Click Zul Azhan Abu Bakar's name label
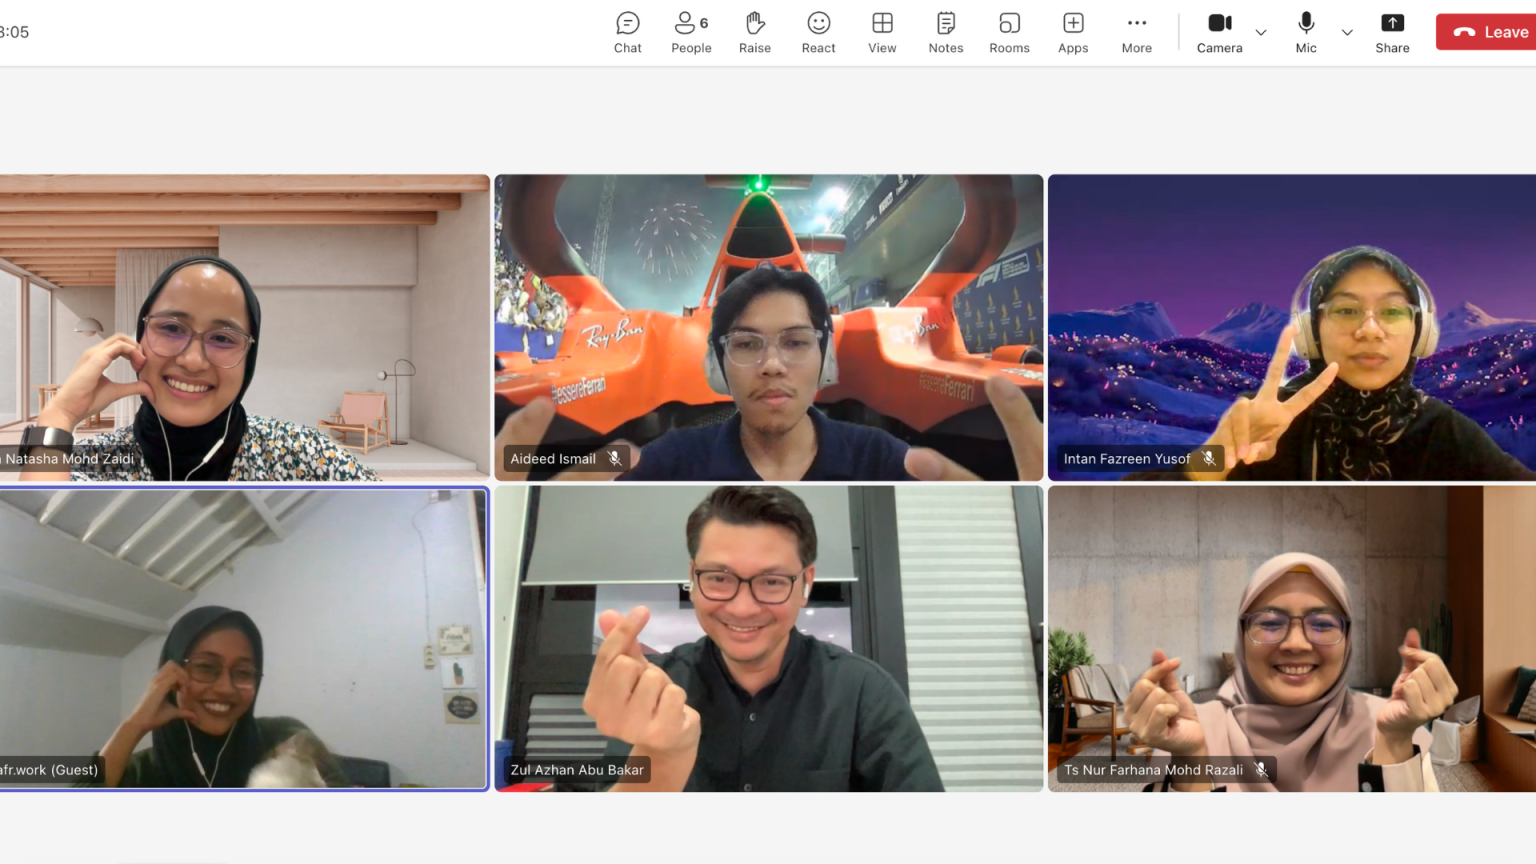 click(x=576, y=769)
